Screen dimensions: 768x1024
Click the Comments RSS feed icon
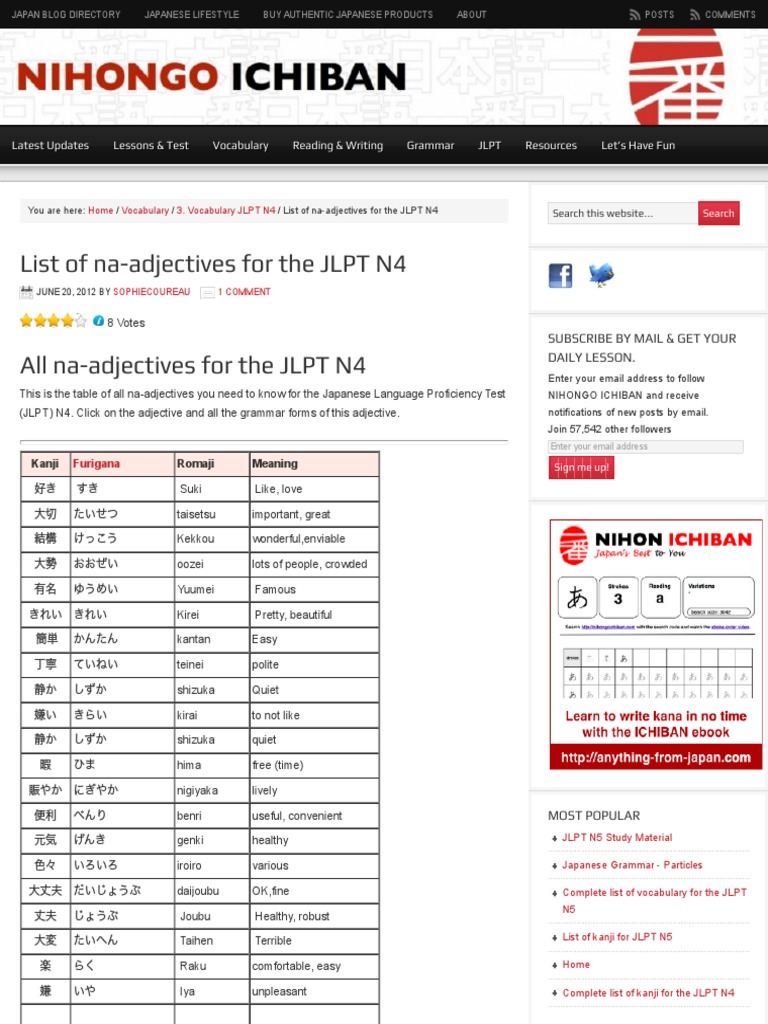coord(696,14)
